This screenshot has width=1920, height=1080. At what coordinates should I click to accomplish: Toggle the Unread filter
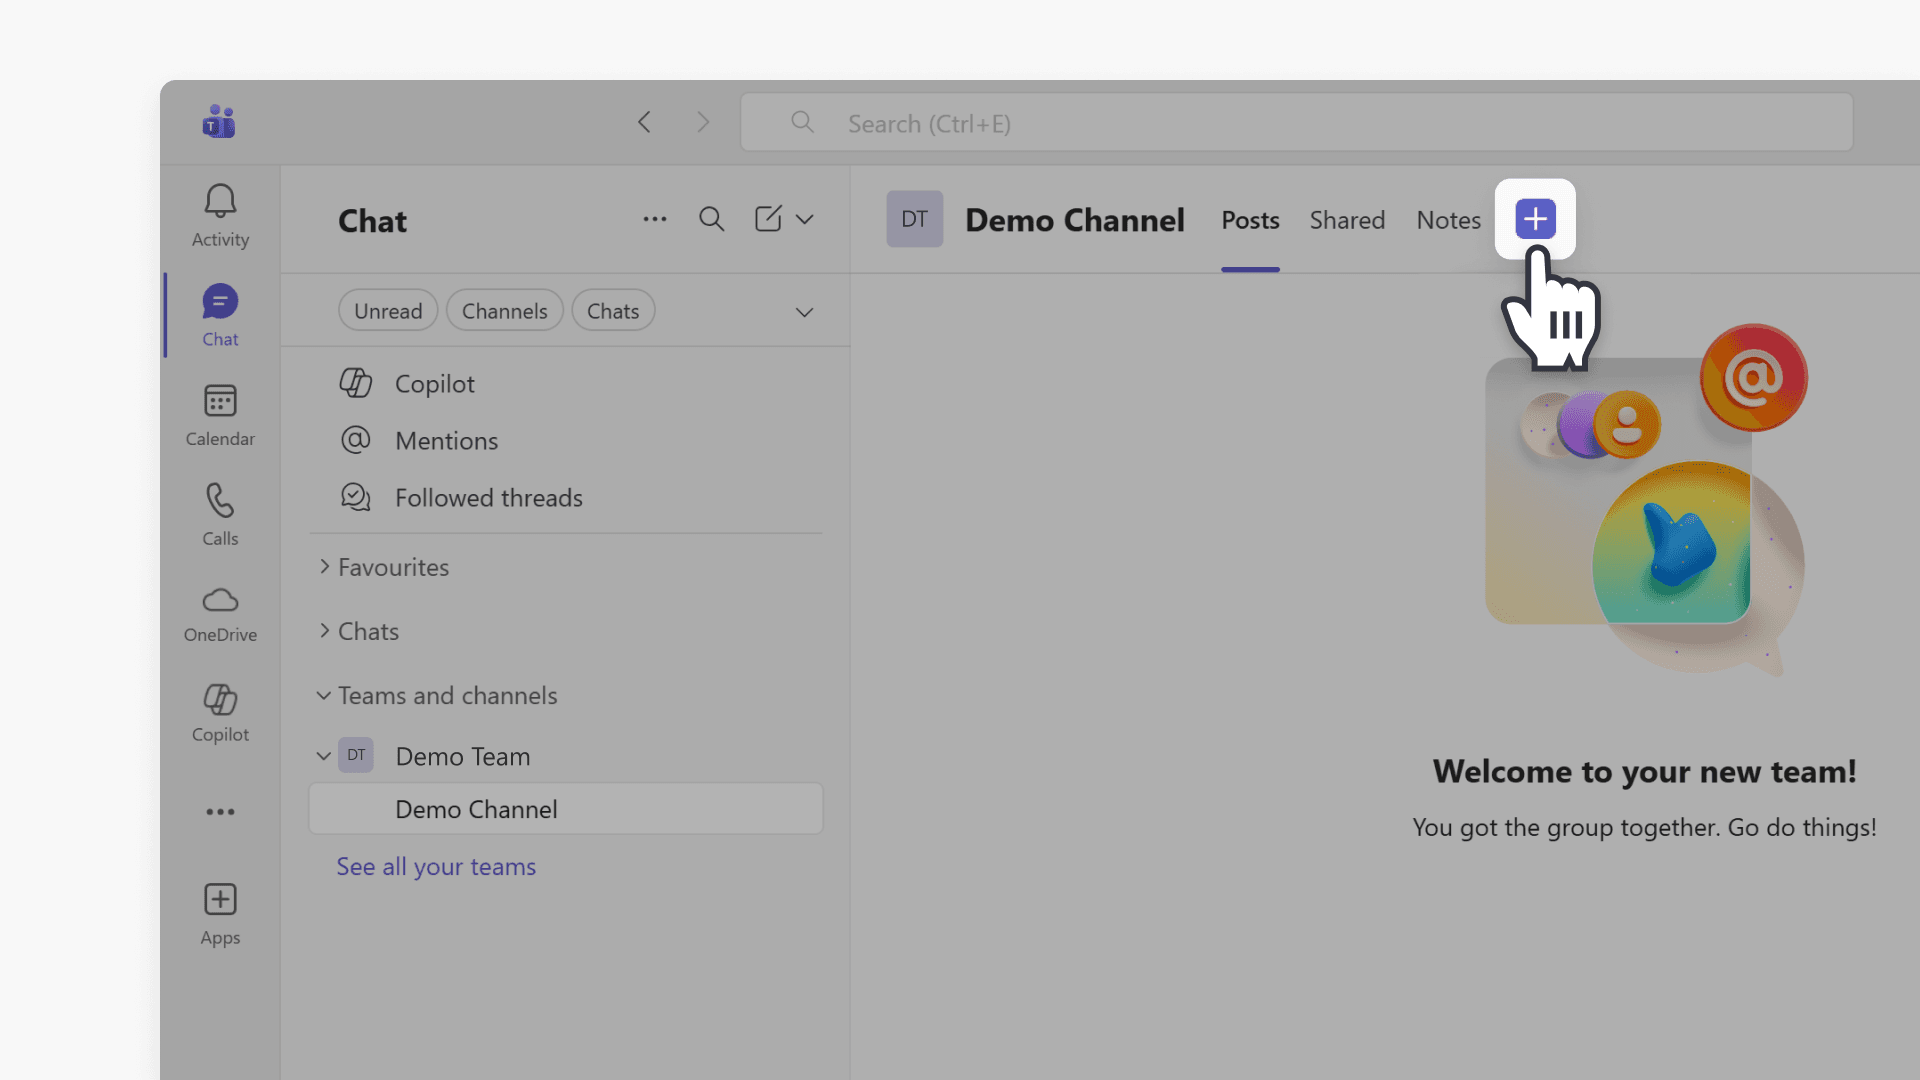(387, 310)
